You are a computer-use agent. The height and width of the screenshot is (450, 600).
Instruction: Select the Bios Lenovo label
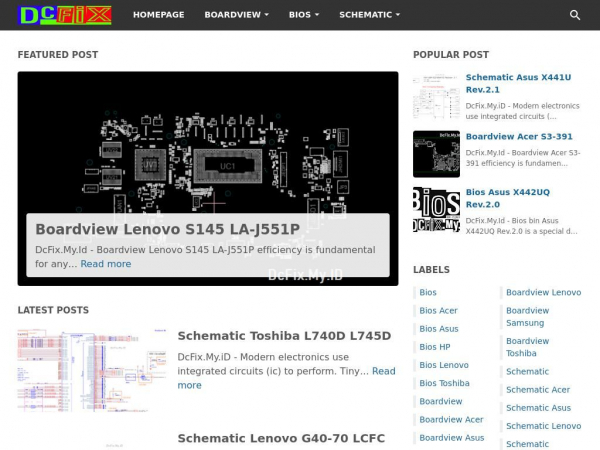(x=444, y=365)
